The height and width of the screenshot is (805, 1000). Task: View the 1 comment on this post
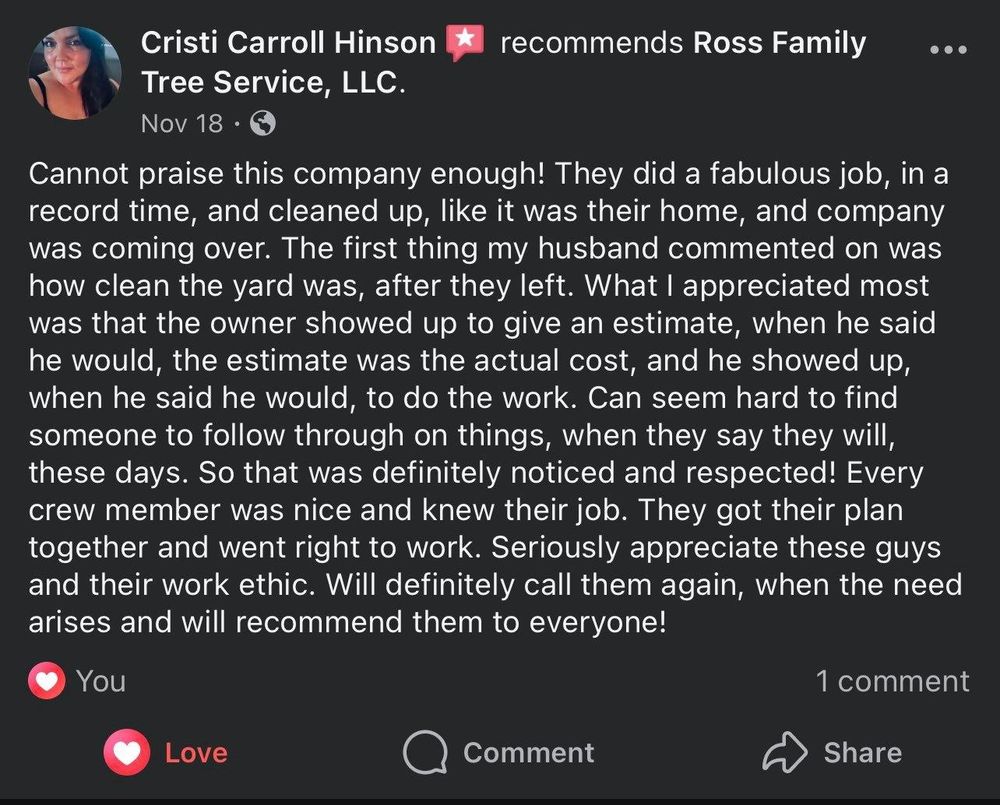coord(891,680)
